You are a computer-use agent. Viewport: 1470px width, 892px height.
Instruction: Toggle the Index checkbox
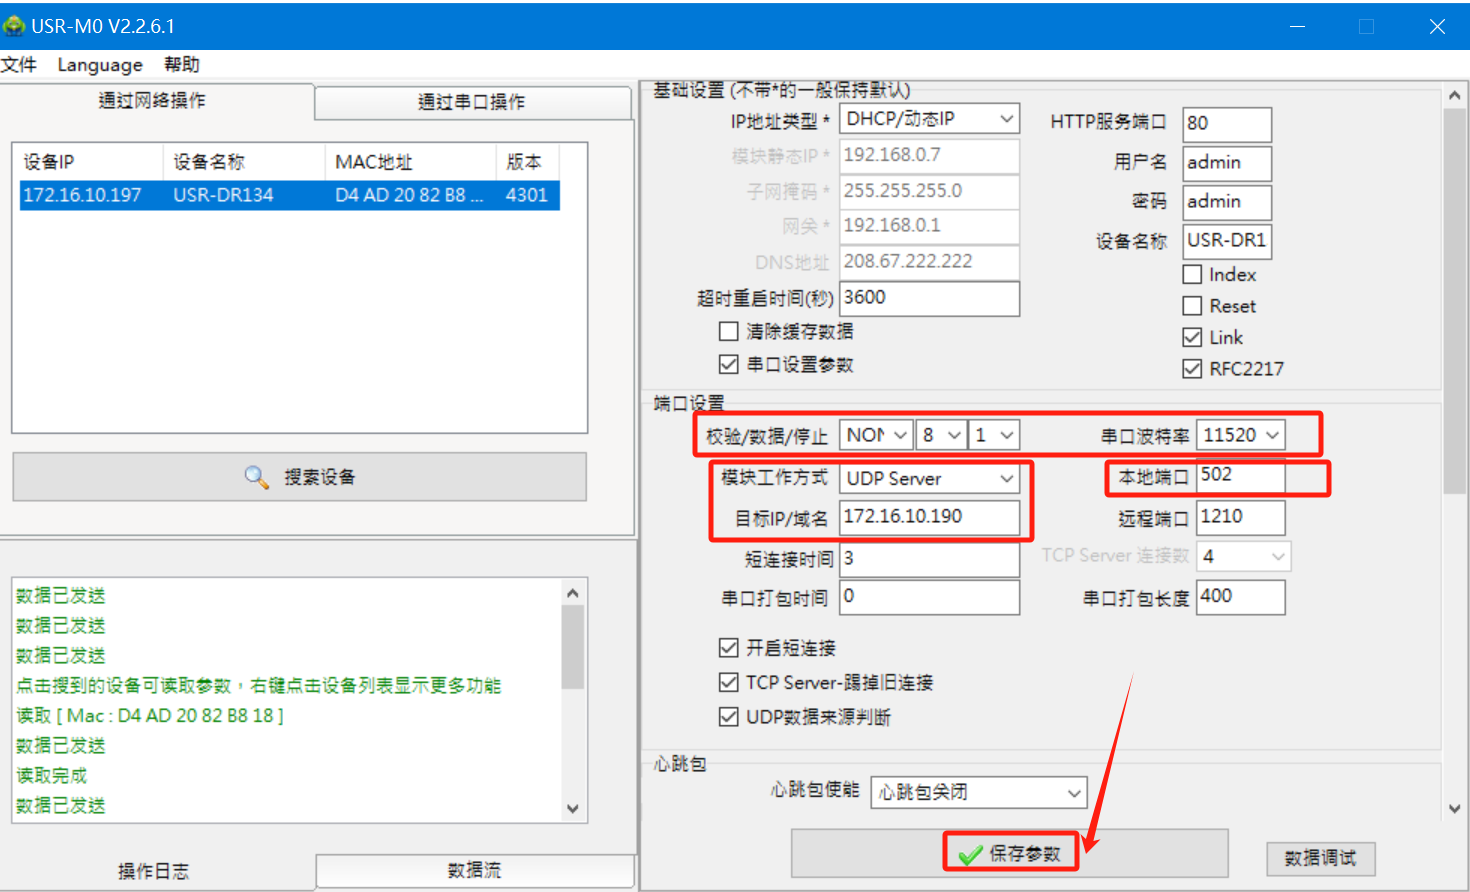[x=1192, y=274]
